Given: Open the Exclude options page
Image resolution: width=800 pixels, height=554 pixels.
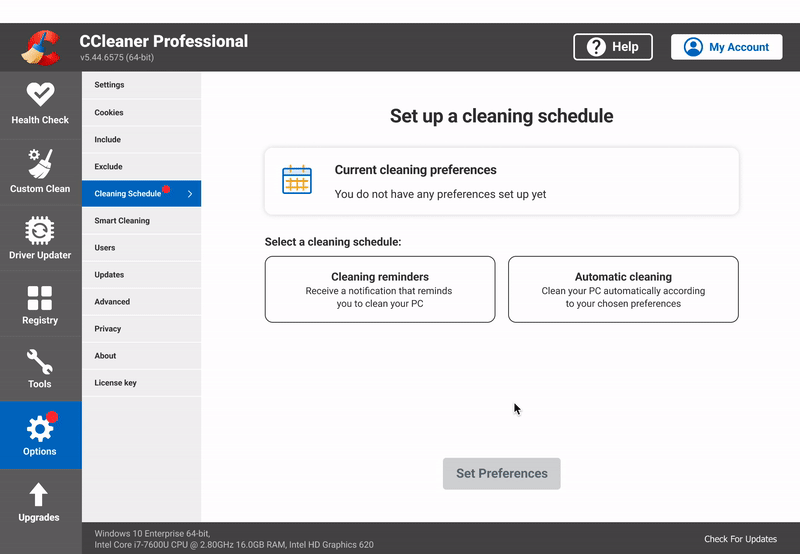Looking at the screenshot, I should (x=141, y=166).
